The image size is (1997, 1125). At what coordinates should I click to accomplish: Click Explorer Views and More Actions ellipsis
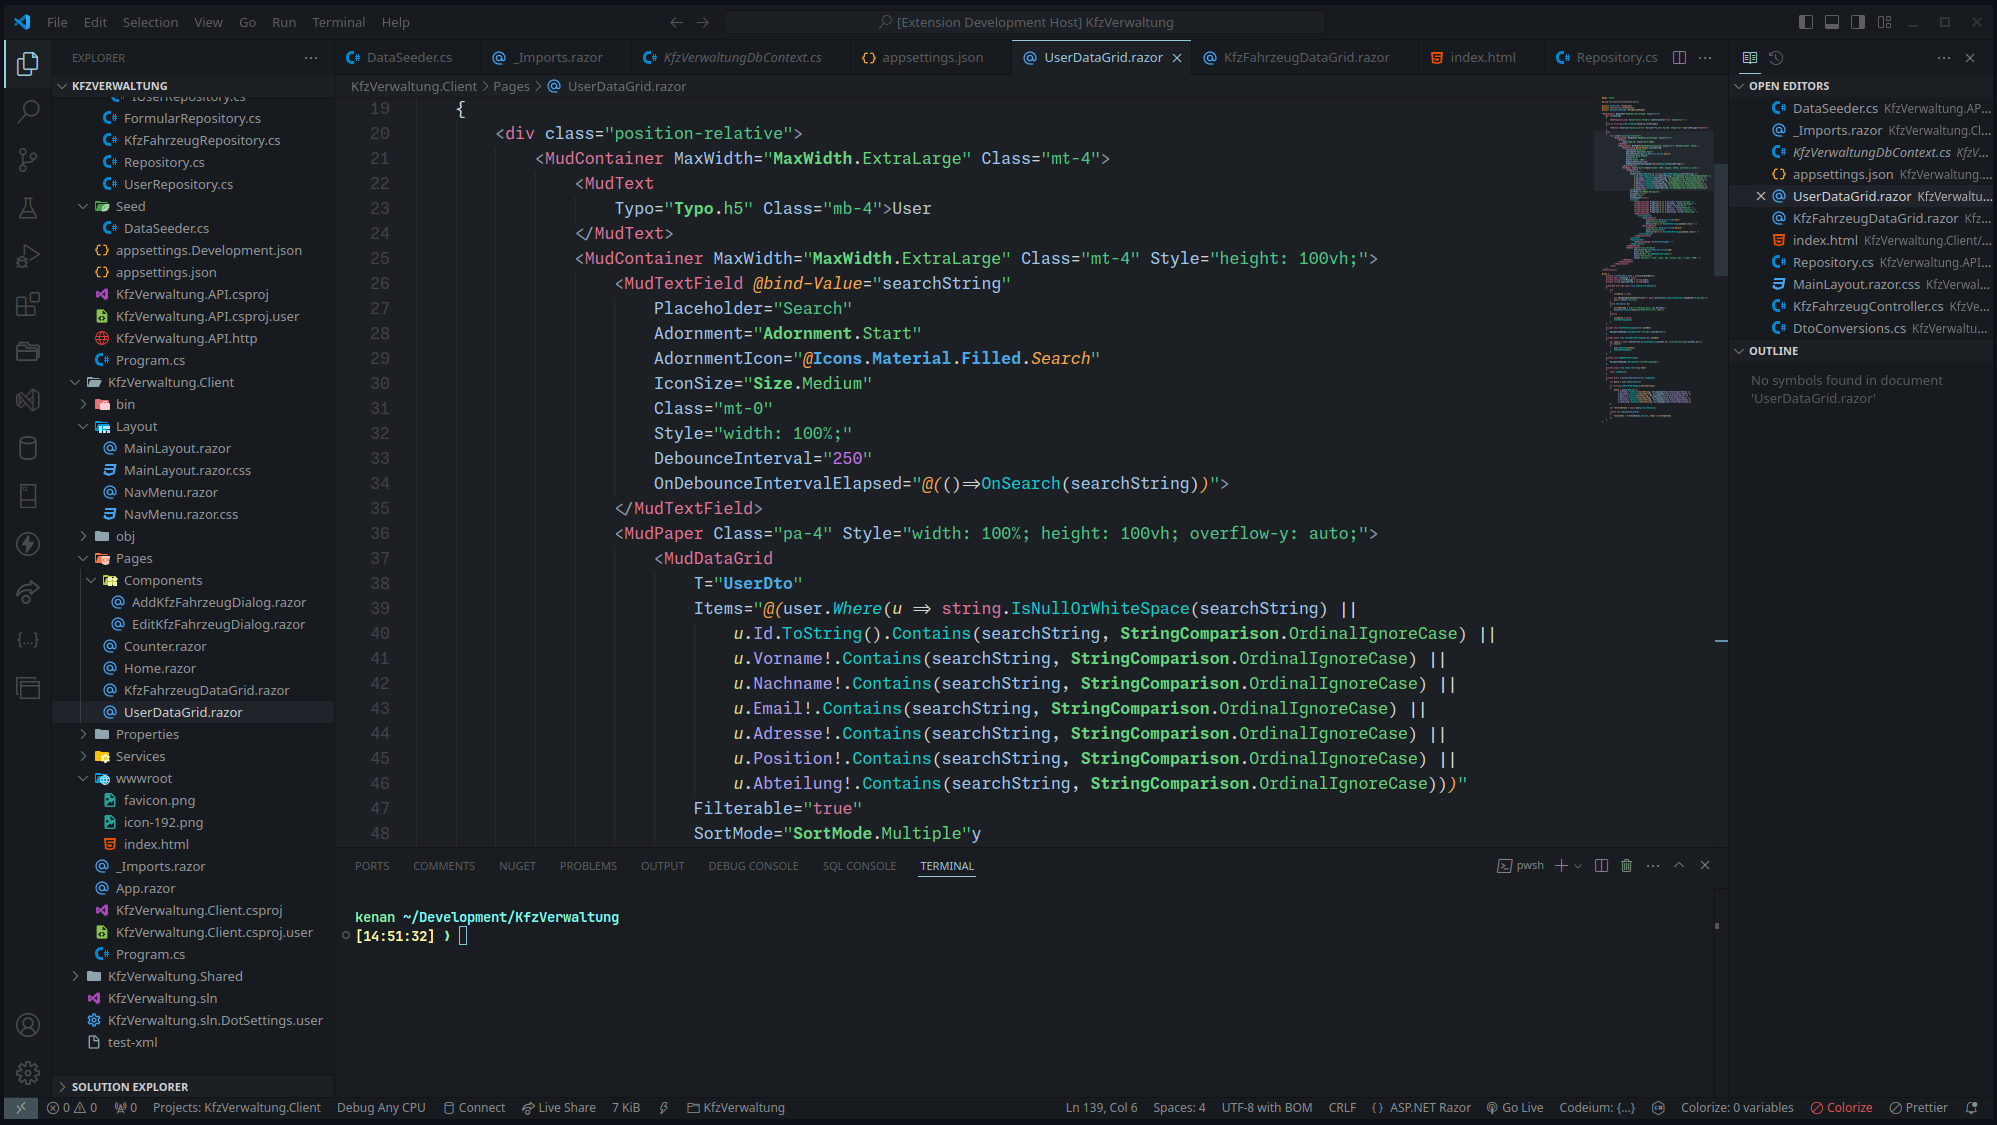tap(311, 58)
